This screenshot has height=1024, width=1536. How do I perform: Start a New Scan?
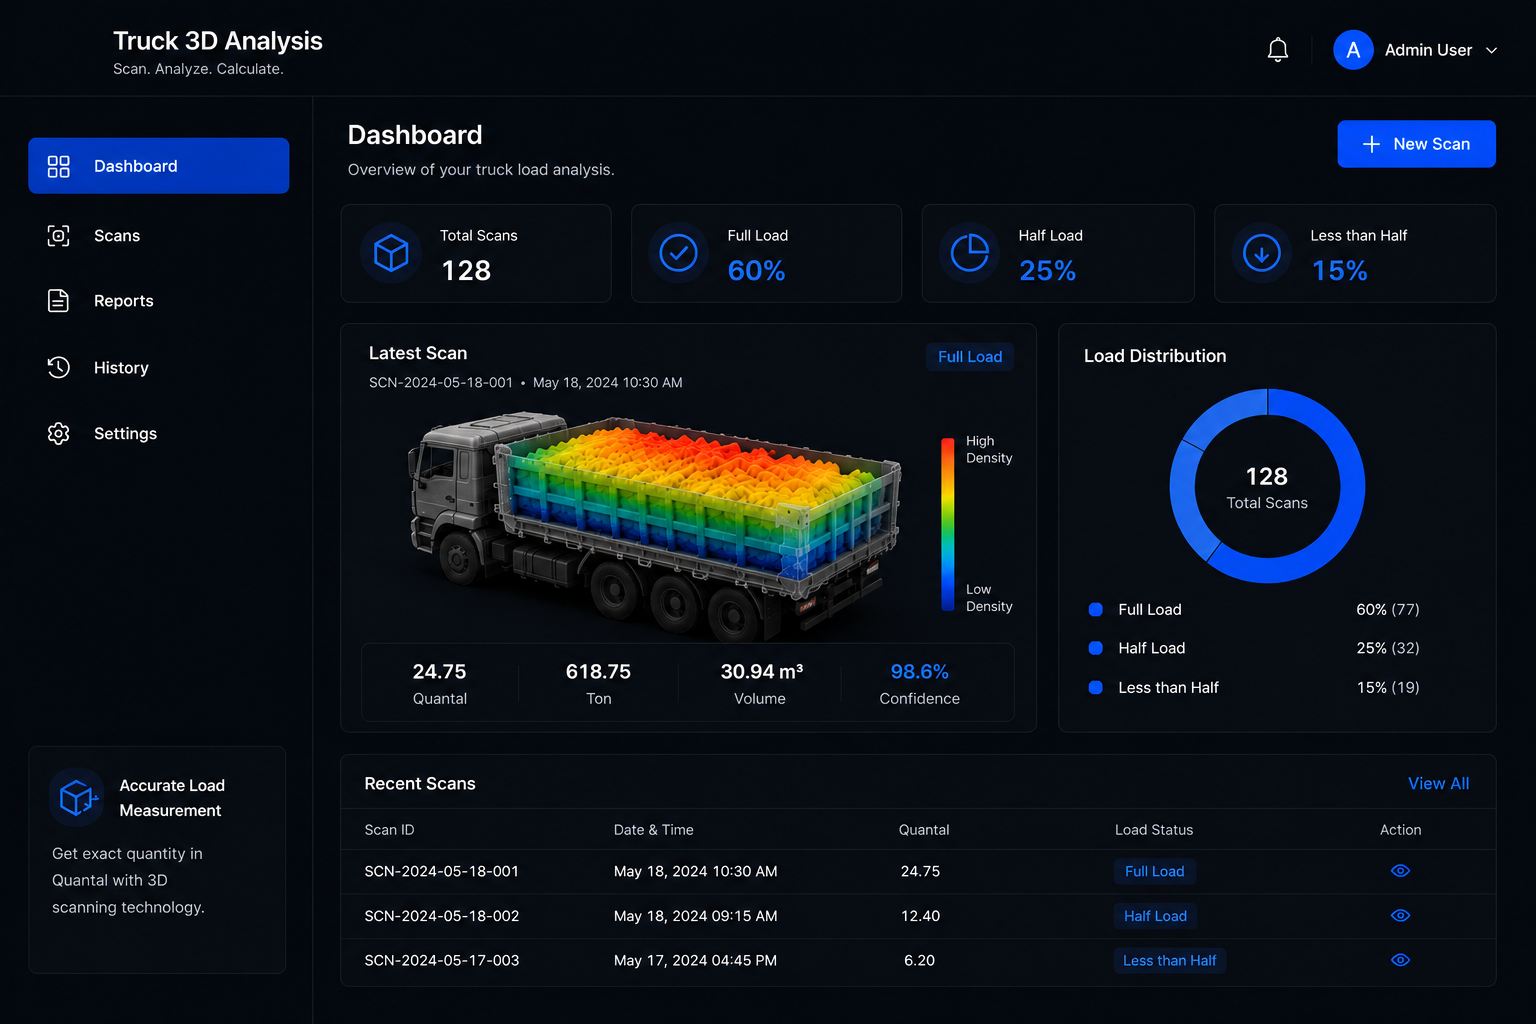[1416, 144]
